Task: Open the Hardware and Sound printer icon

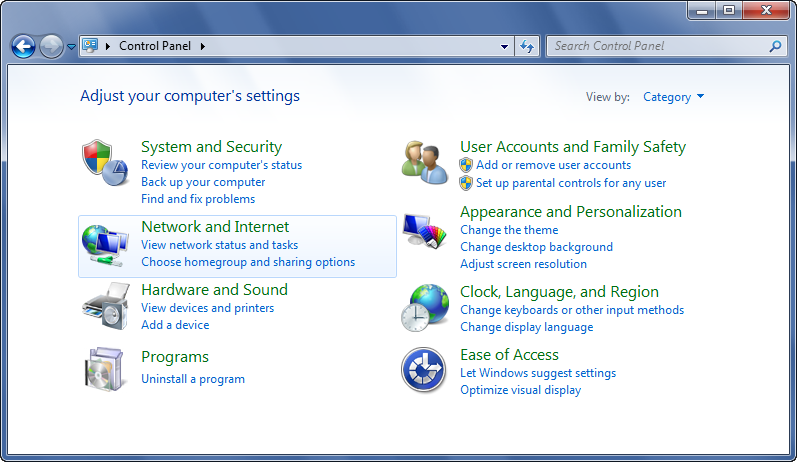Action: coord(105,306)
